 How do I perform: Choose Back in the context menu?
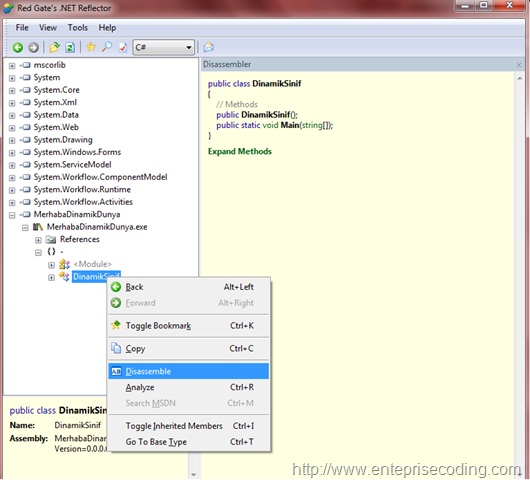tap(189, 287)
